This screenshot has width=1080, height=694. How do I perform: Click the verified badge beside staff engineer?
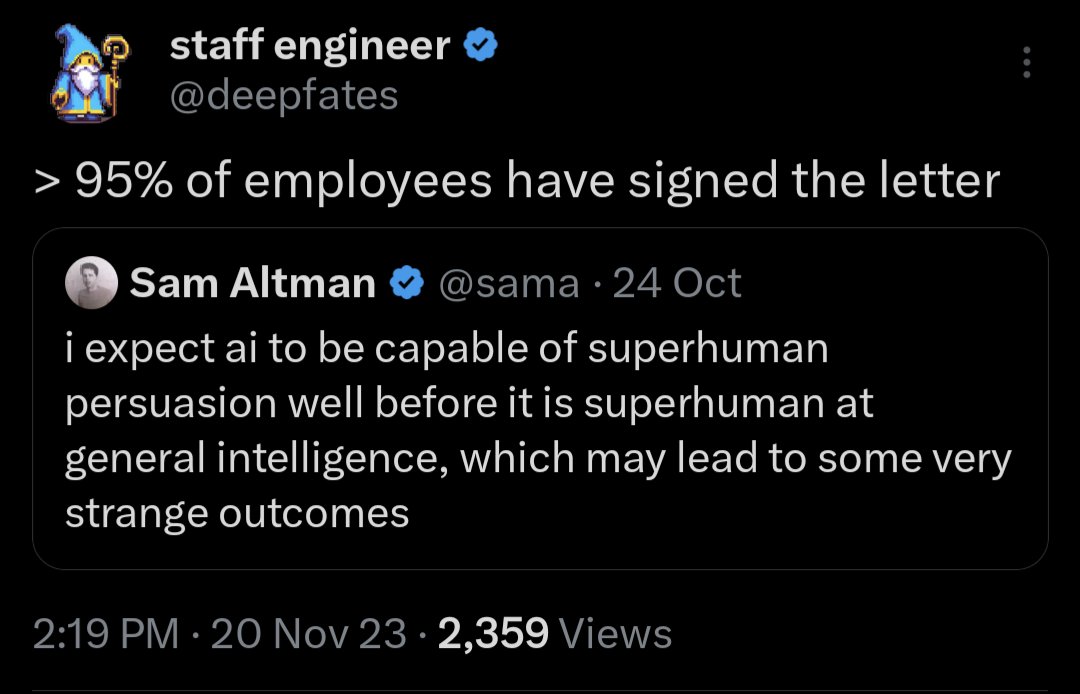tap(481, 46)
